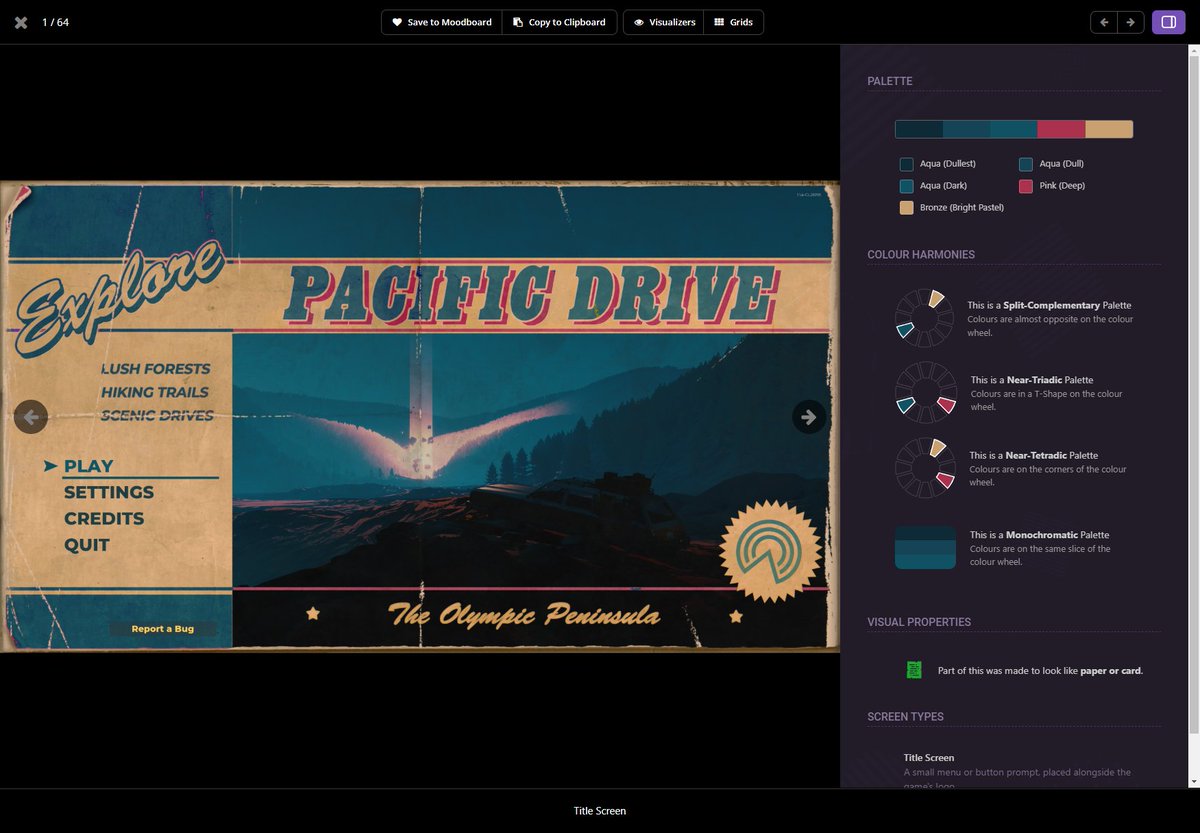Click the Pacific Drive title logo
Viewport: 1200px width, 833px height.
point(530,296)
